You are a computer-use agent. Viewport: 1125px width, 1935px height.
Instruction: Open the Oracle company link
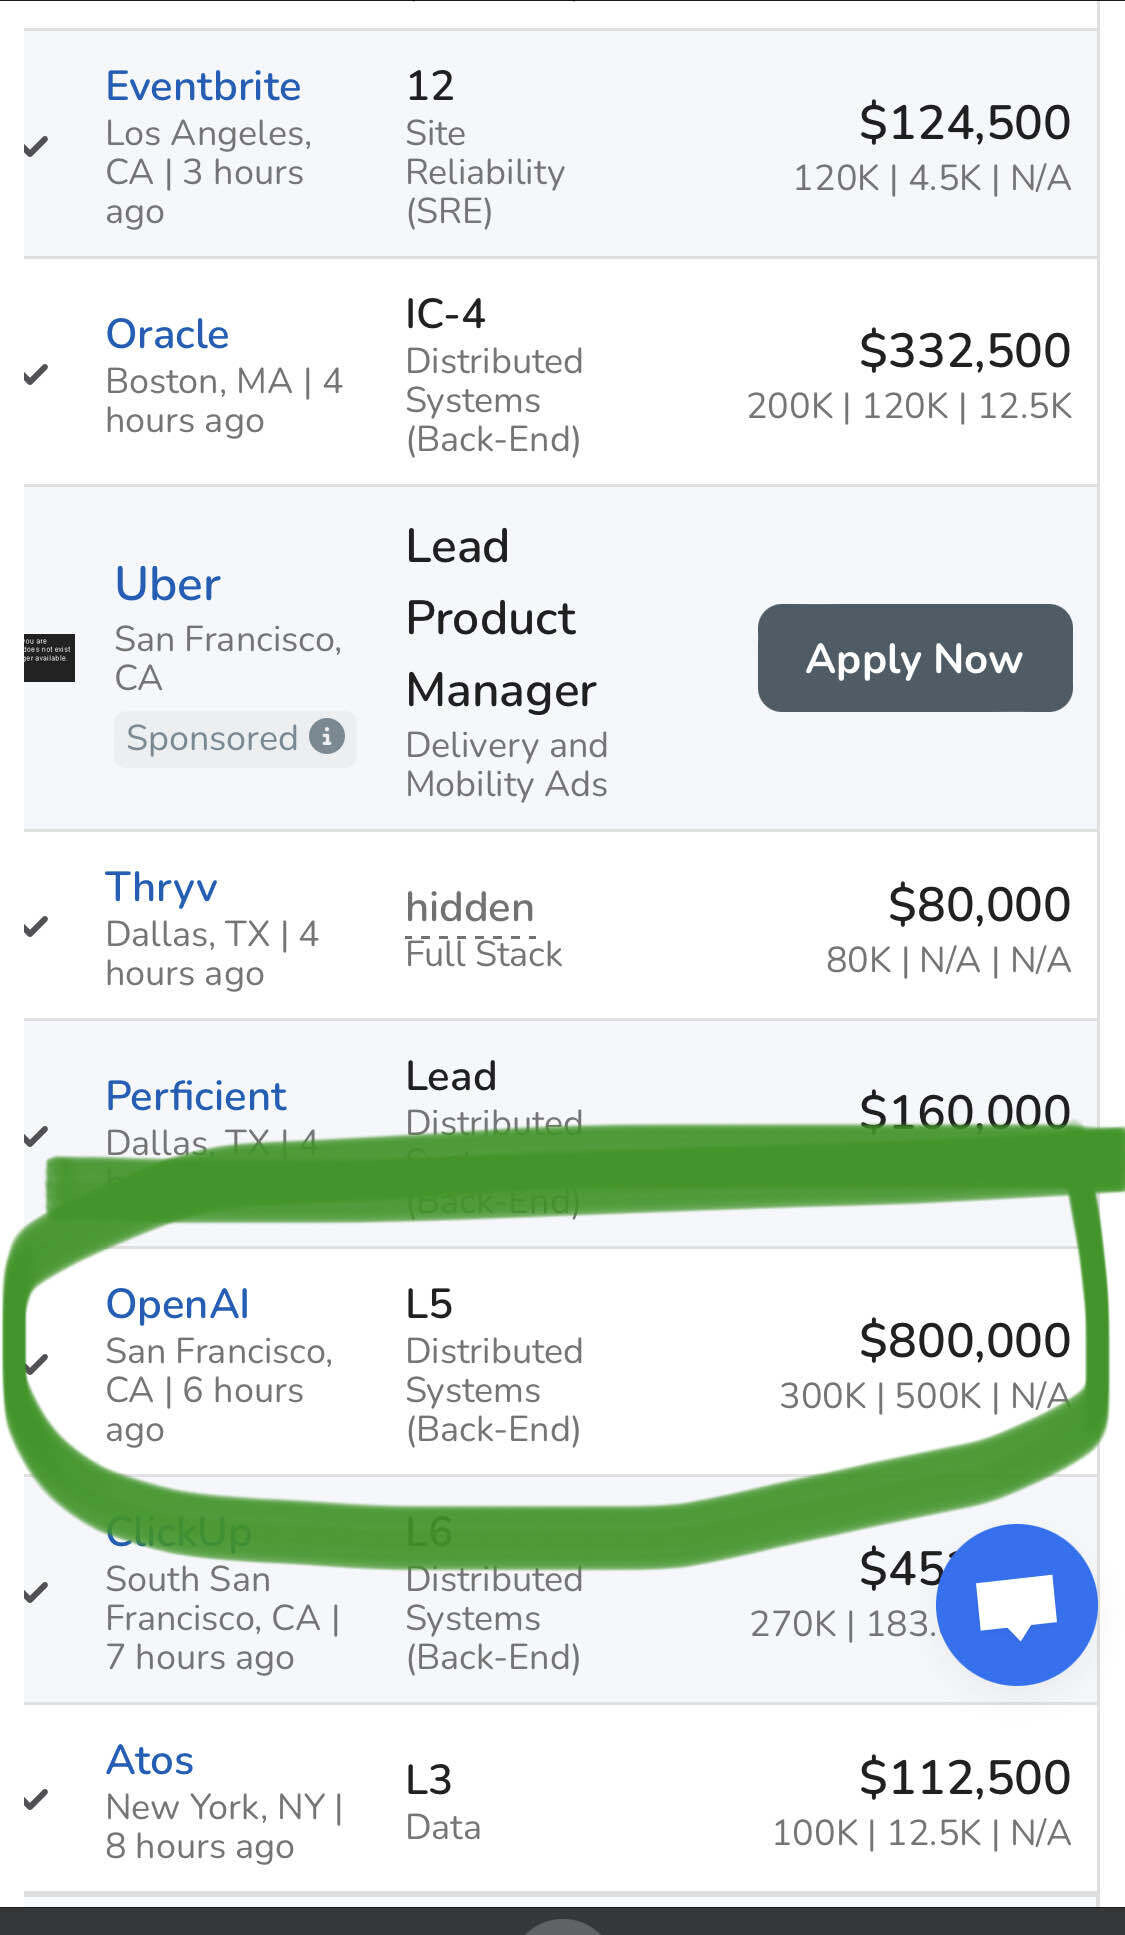pyautogui.click(x=167, y=333)
